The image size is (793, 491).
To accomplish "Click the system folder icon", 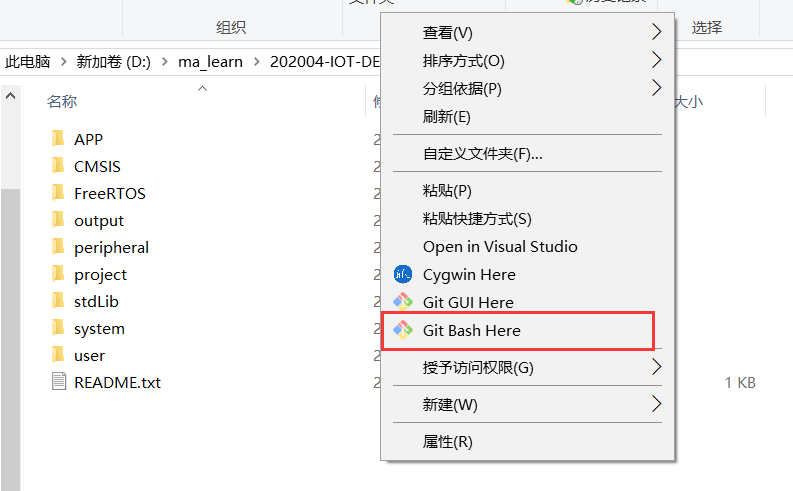I will click(x=58, y=328).
